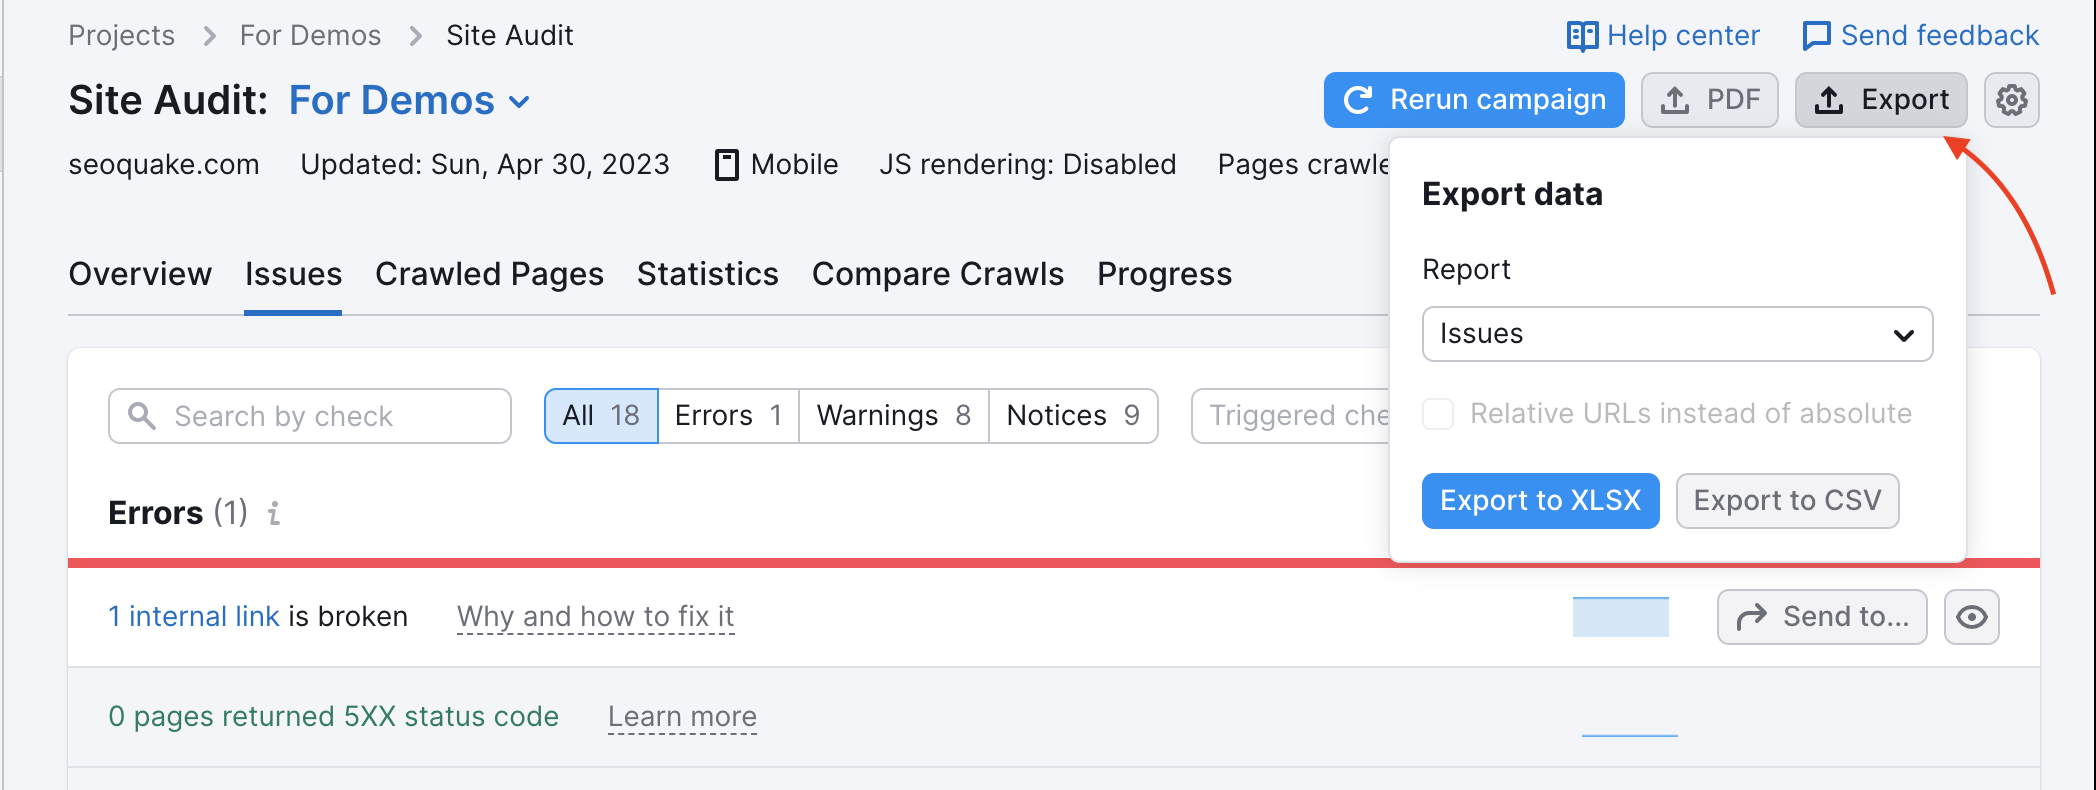Click the info icon beside Errors count
Viewport: 2096px width, 790px height.
pyautogui.click(x=273, y=513)
